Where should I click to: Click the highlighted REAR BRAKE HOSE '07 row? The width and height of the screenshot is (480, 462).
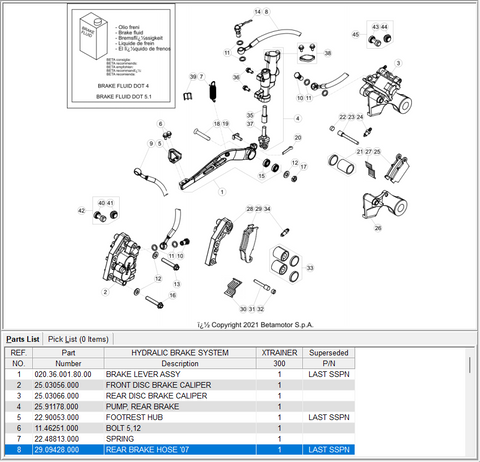[x=180, y=450]
